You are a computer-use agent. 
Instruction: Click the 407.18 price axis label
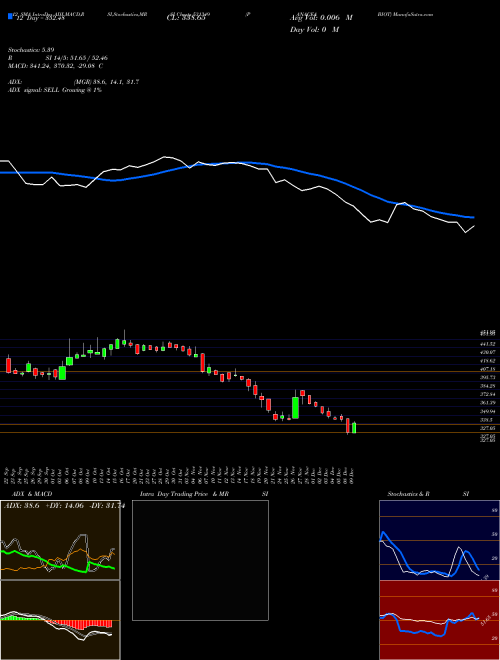point(487,369)
